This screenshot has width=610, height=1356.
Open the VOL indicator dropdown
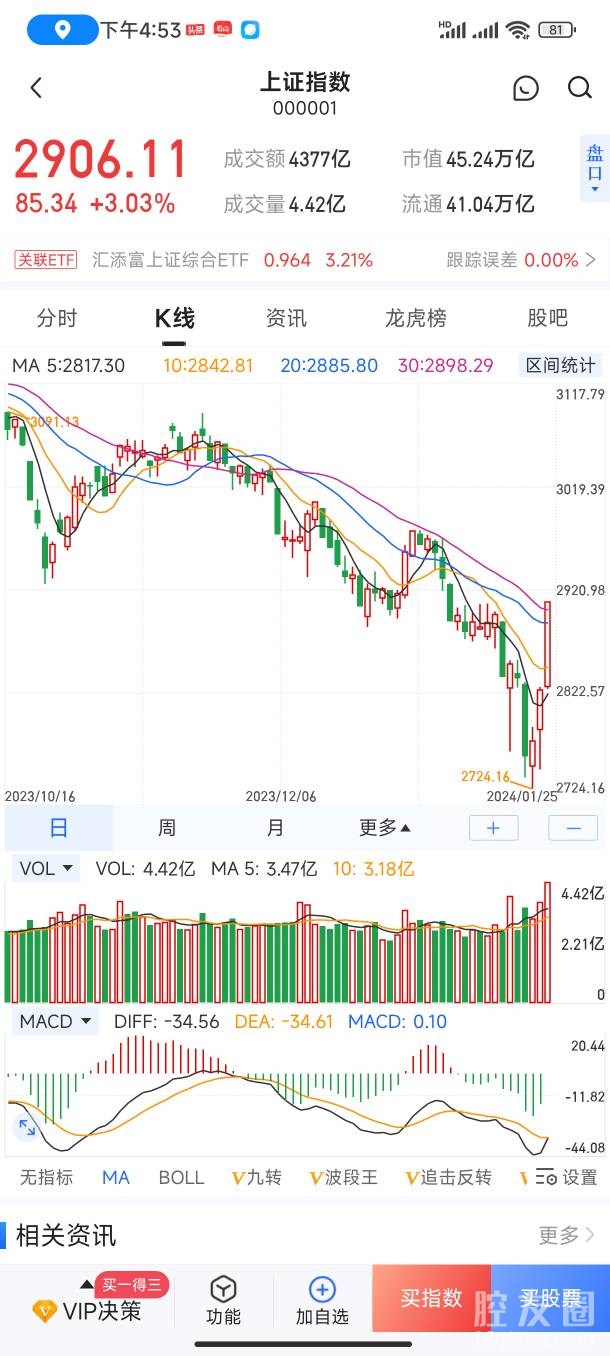click(x=46, y=869)
